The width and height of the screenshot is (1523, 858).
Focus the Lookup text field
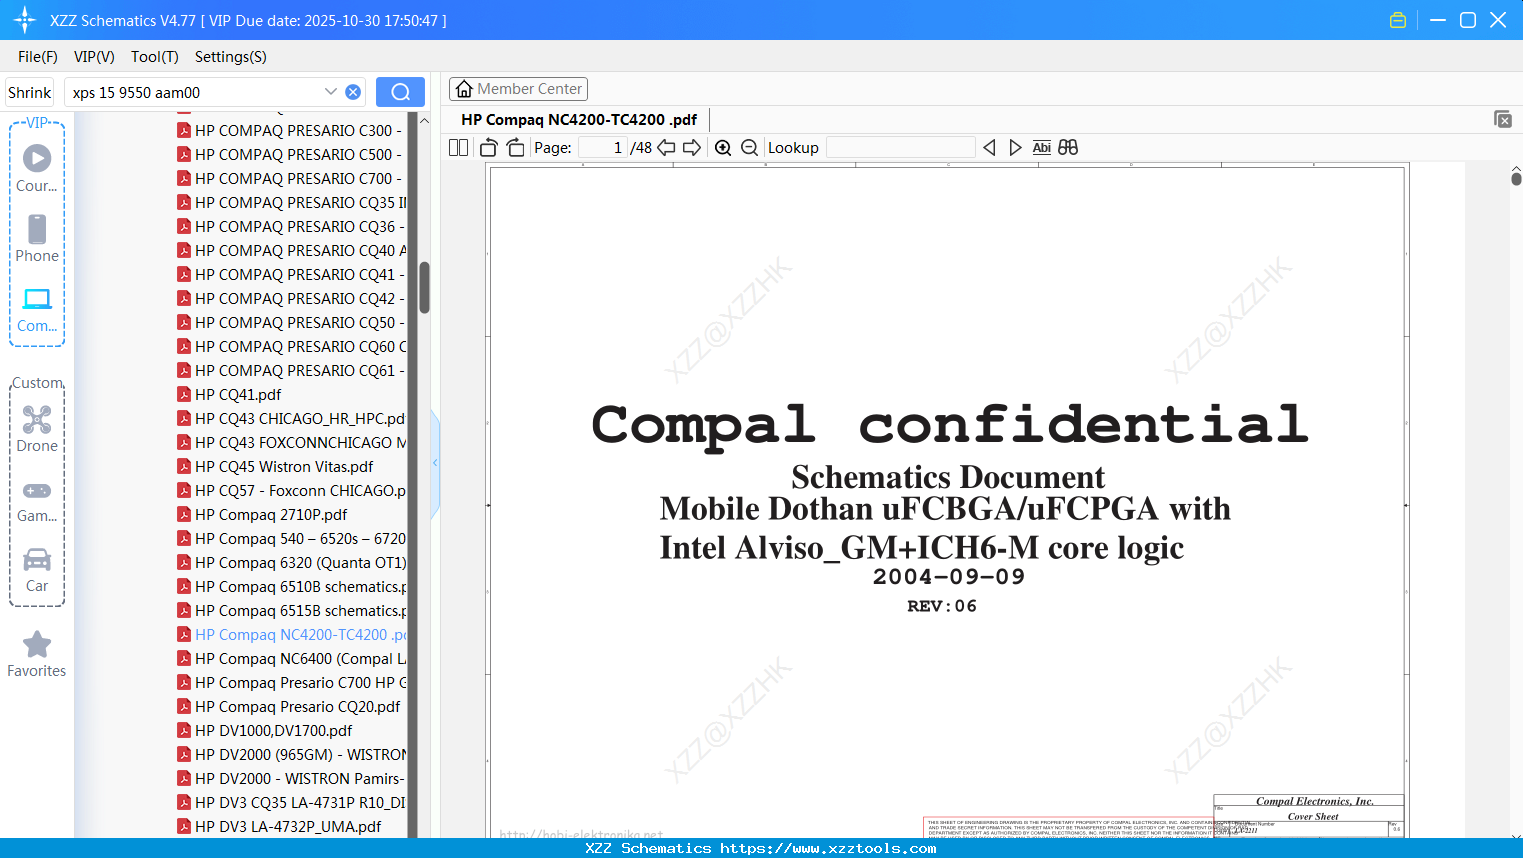click(900, 148)
